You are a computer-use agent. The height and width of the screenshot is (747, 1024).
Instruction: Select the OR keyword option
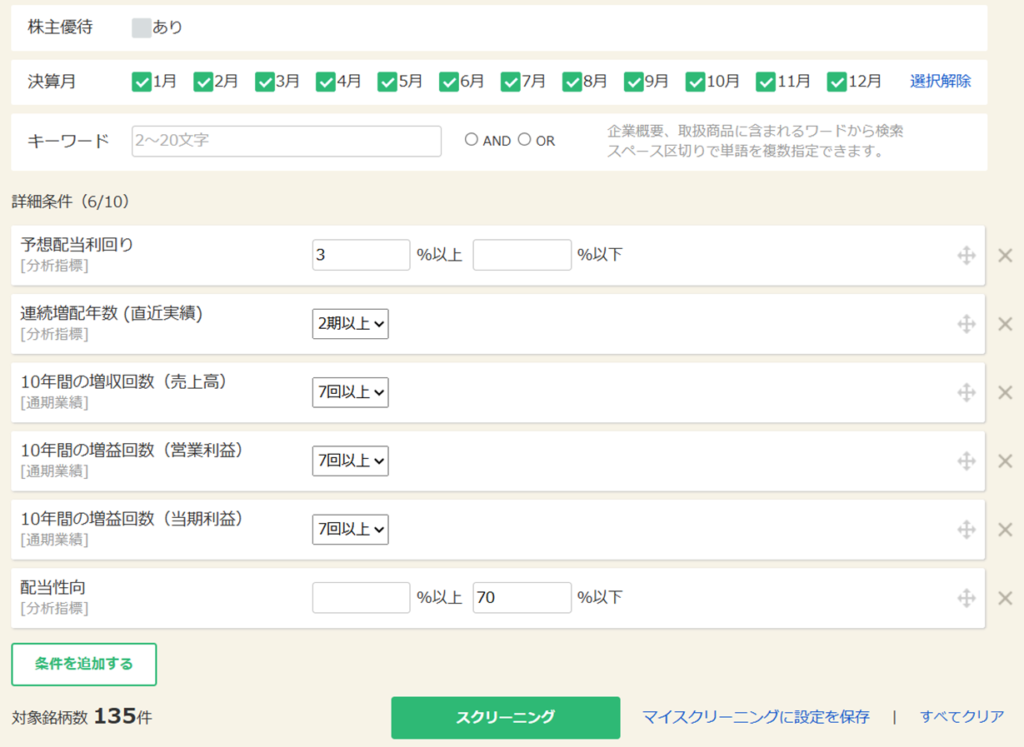click(524, 139)
